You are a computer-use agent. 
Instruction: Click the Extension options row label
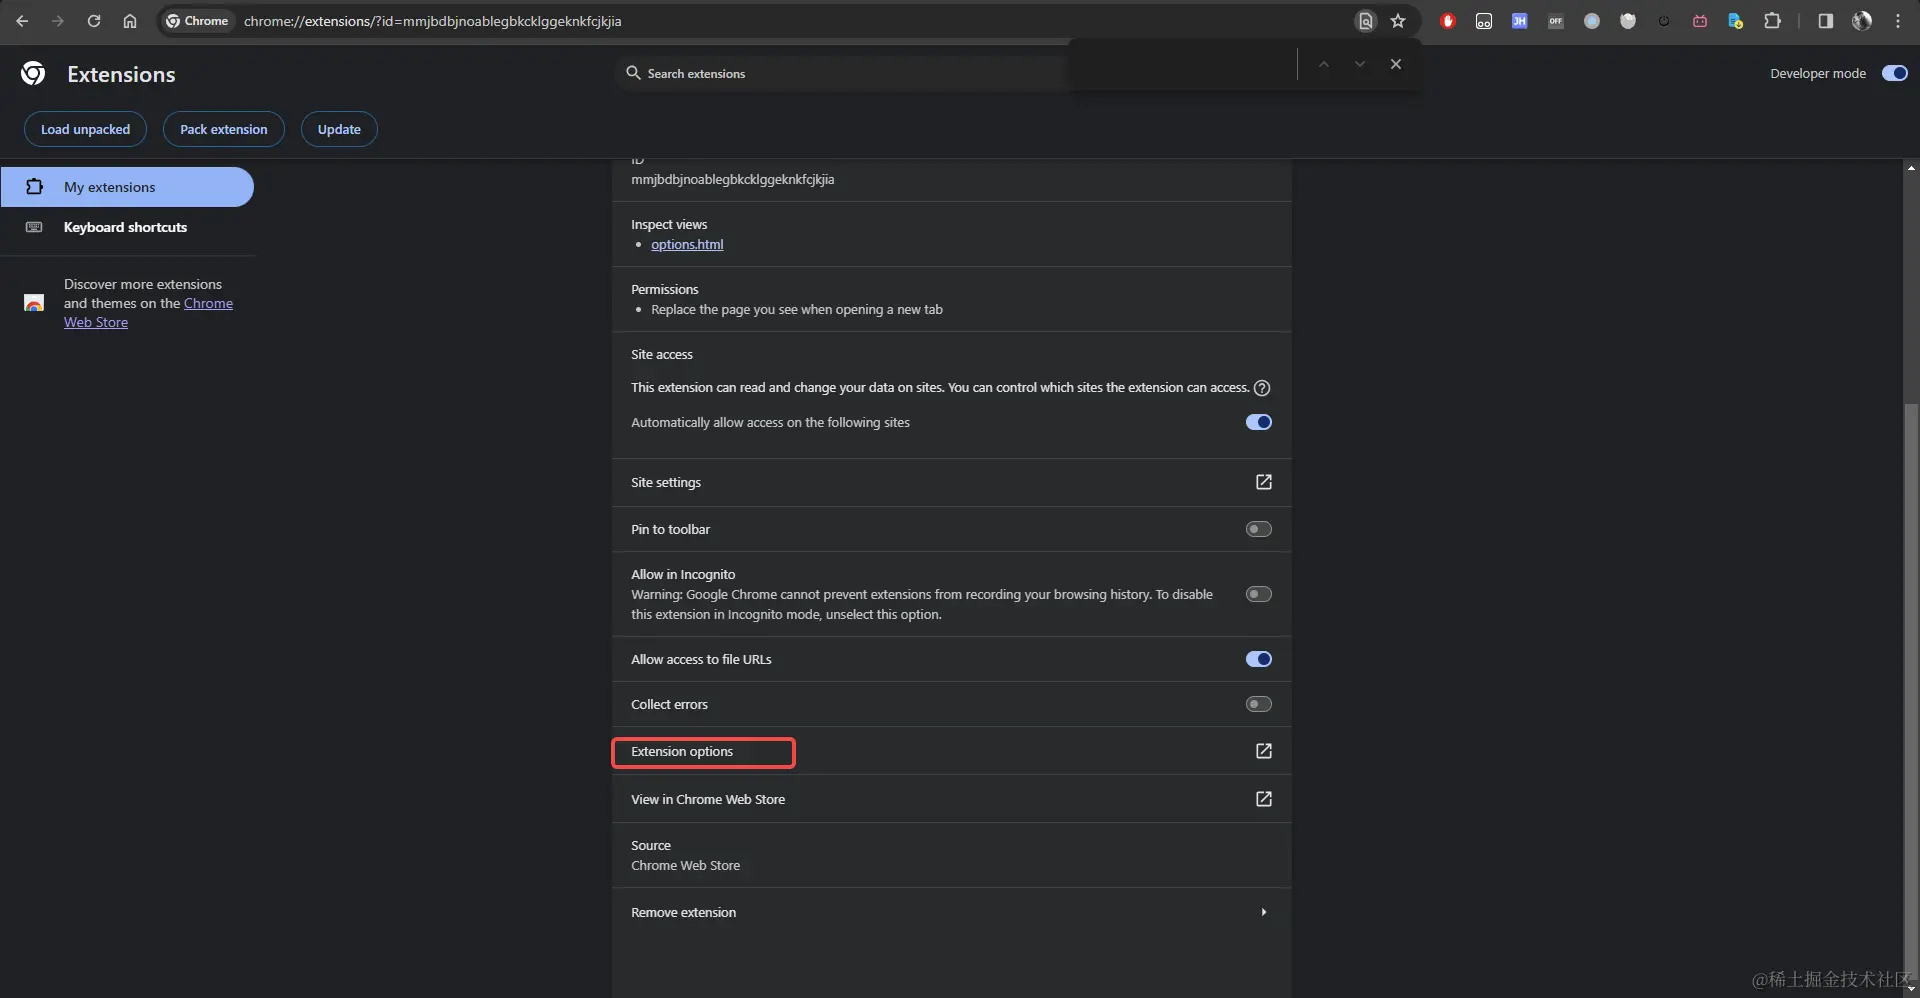(x=682, y=751)
